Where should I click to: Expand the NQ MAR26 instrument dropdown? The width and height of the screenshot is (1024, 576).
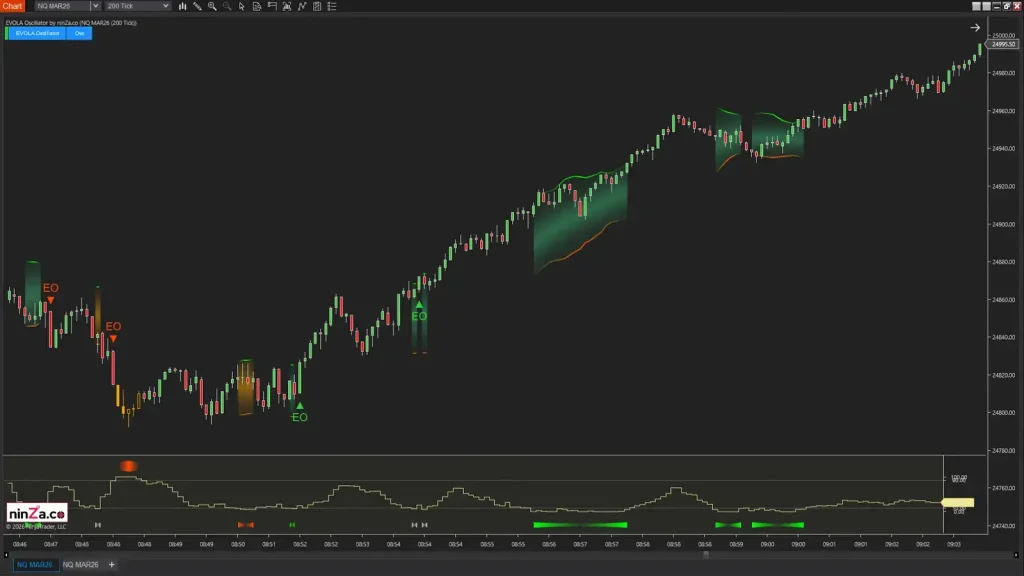point(62,6)
